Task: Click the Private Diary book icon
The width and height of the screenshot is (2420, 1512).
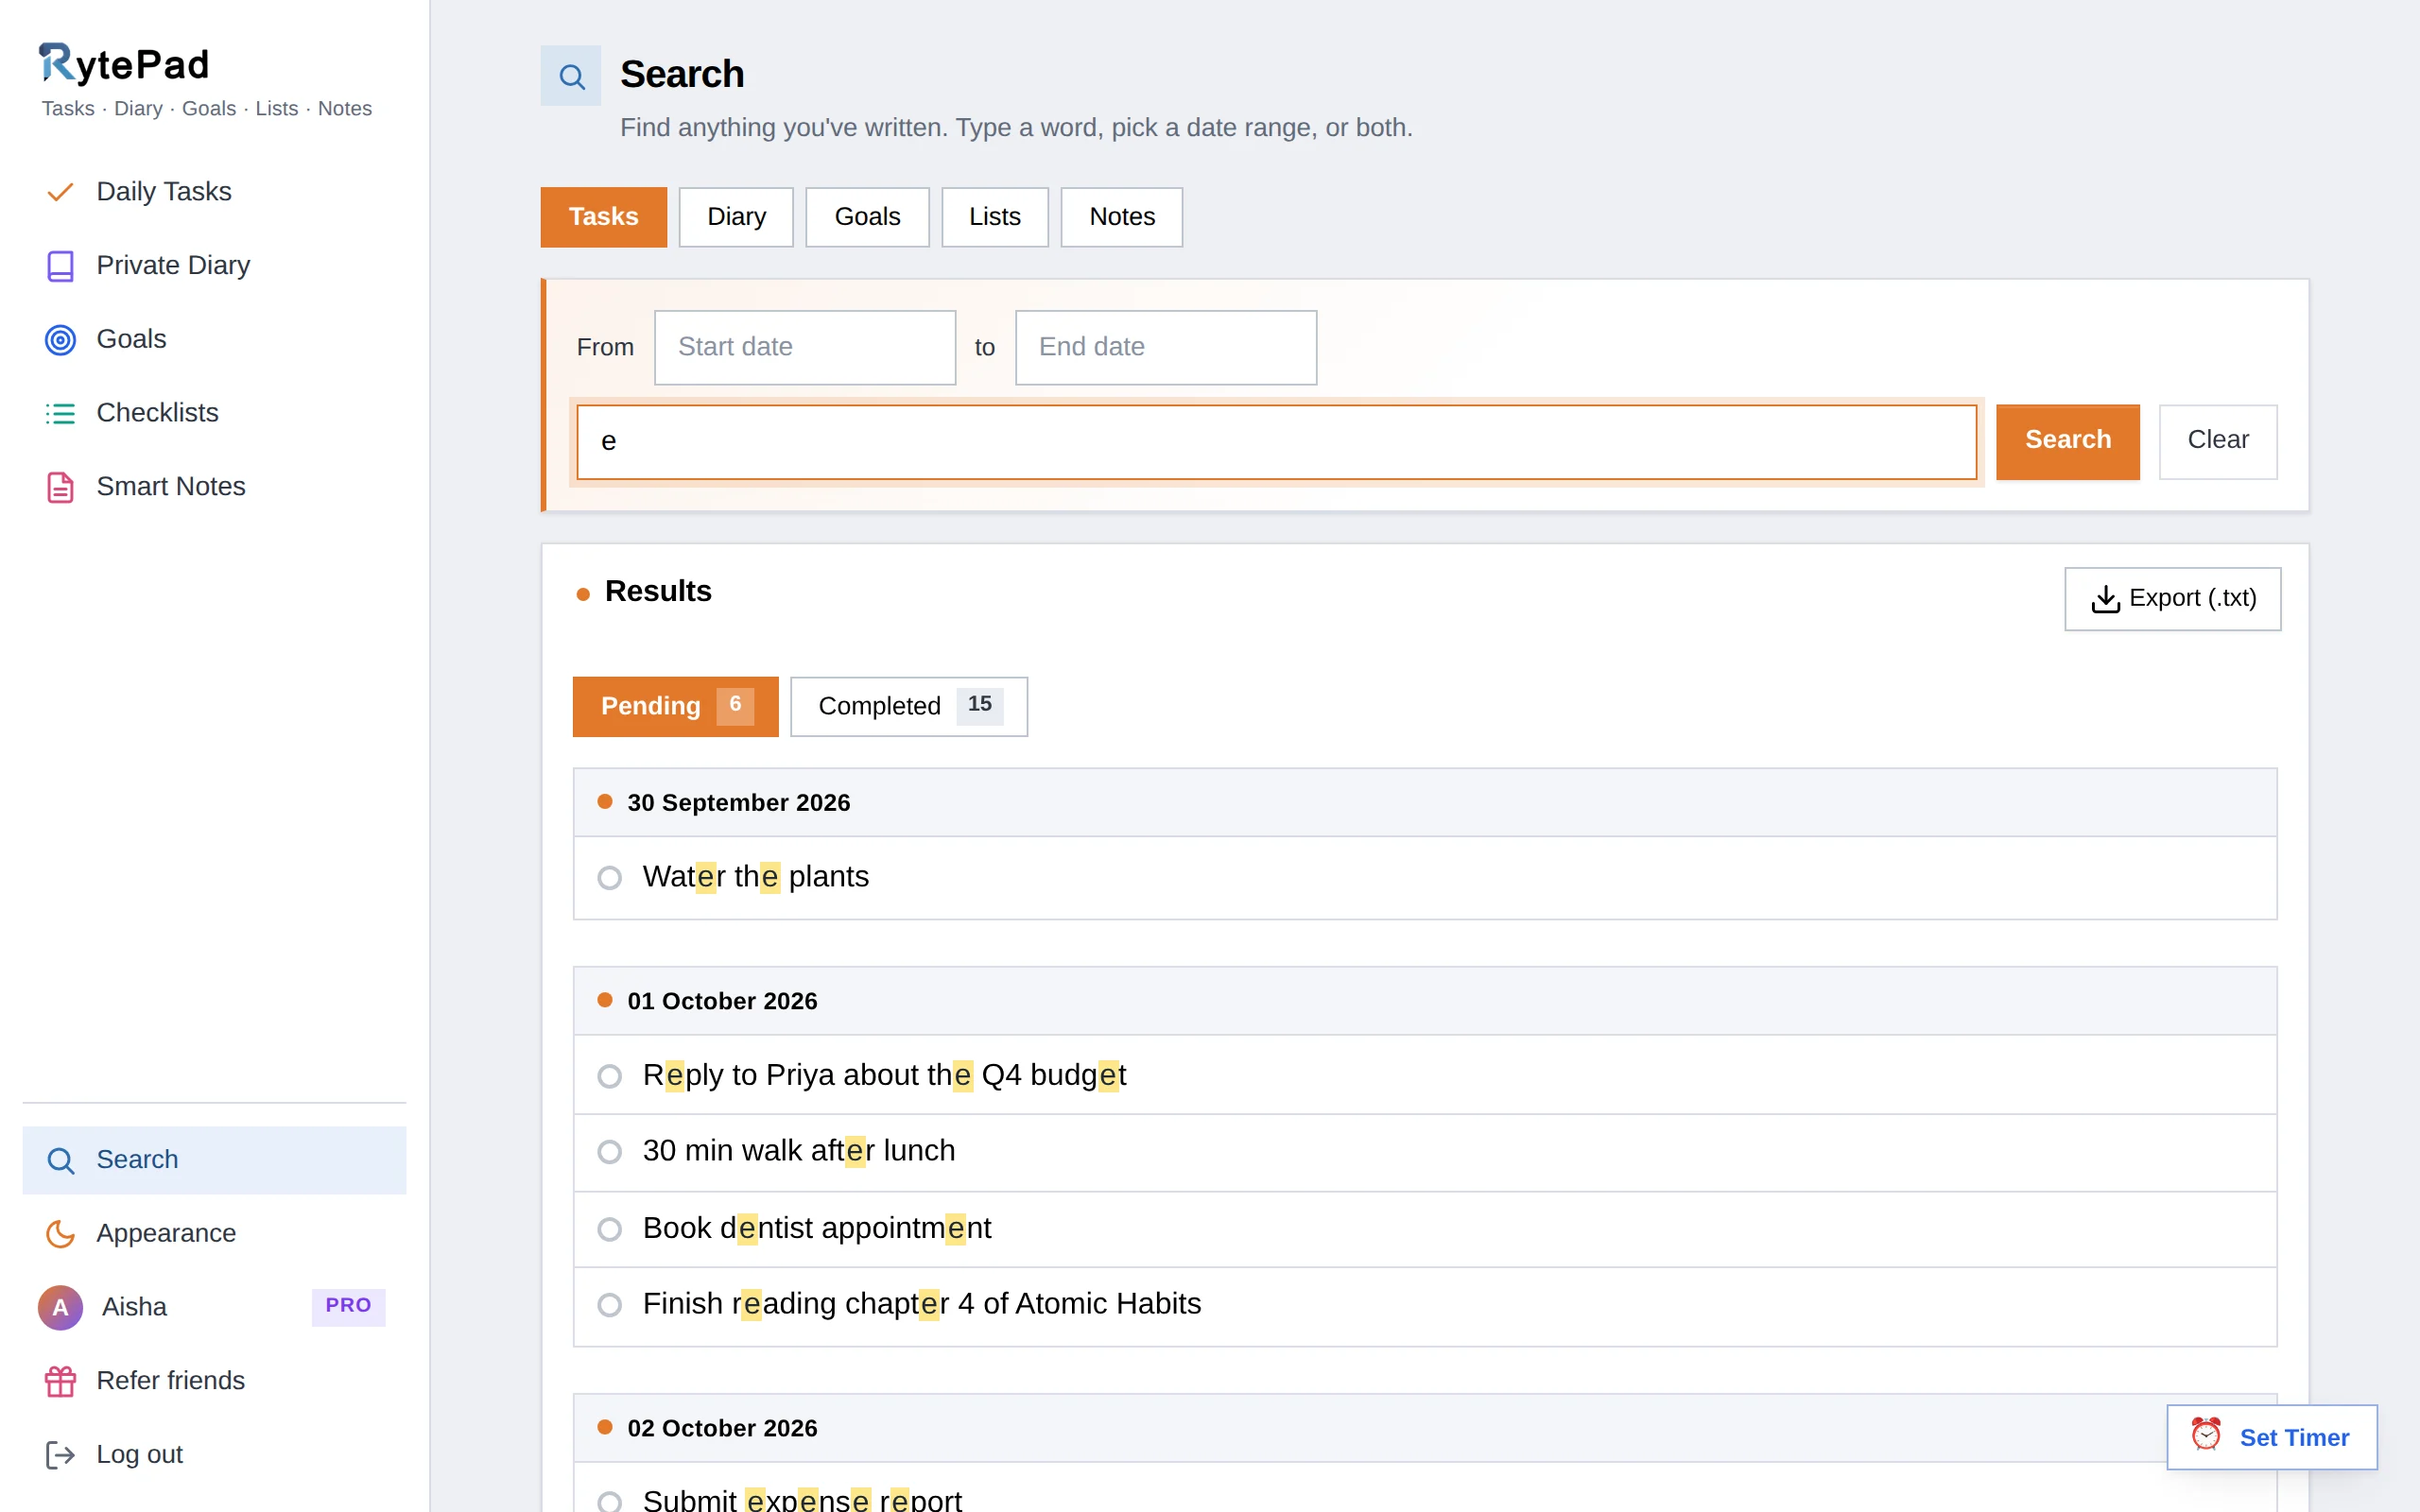Action: coord(60,266)
